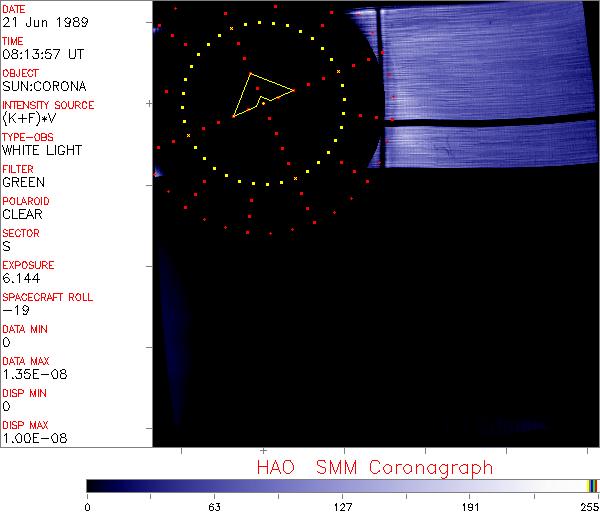Select the DISP MAX value 1.00E-08

click(30, 439)
